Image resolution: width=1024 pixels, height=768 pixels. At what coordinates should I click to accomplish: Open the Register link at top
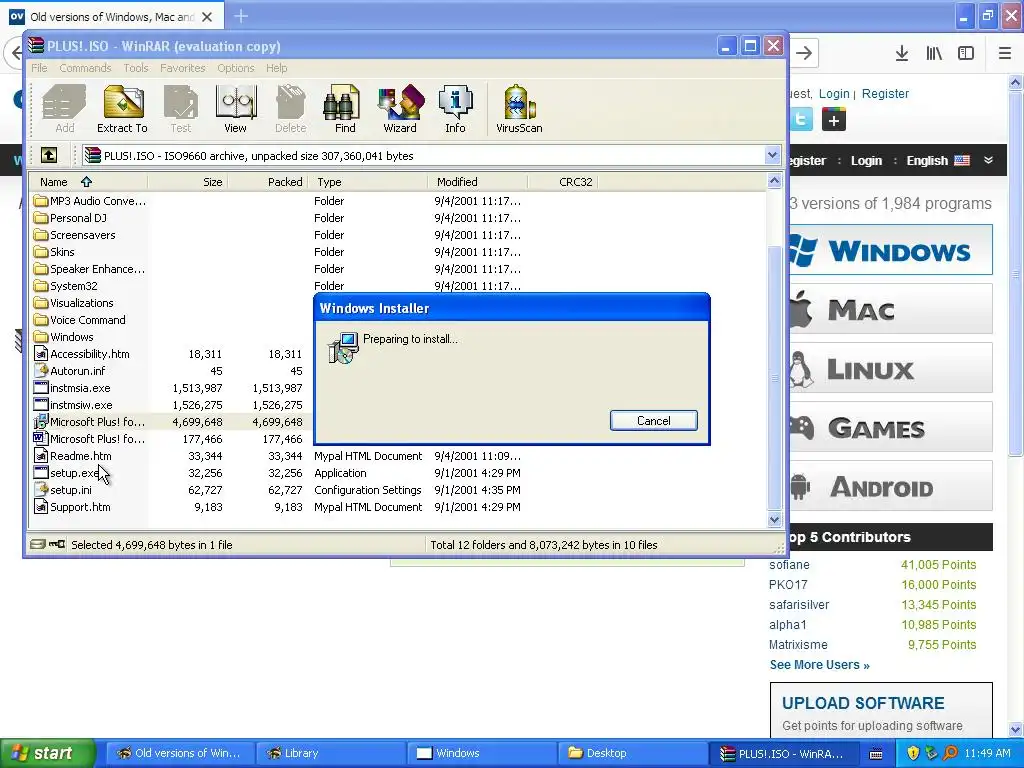coord(885,93)
